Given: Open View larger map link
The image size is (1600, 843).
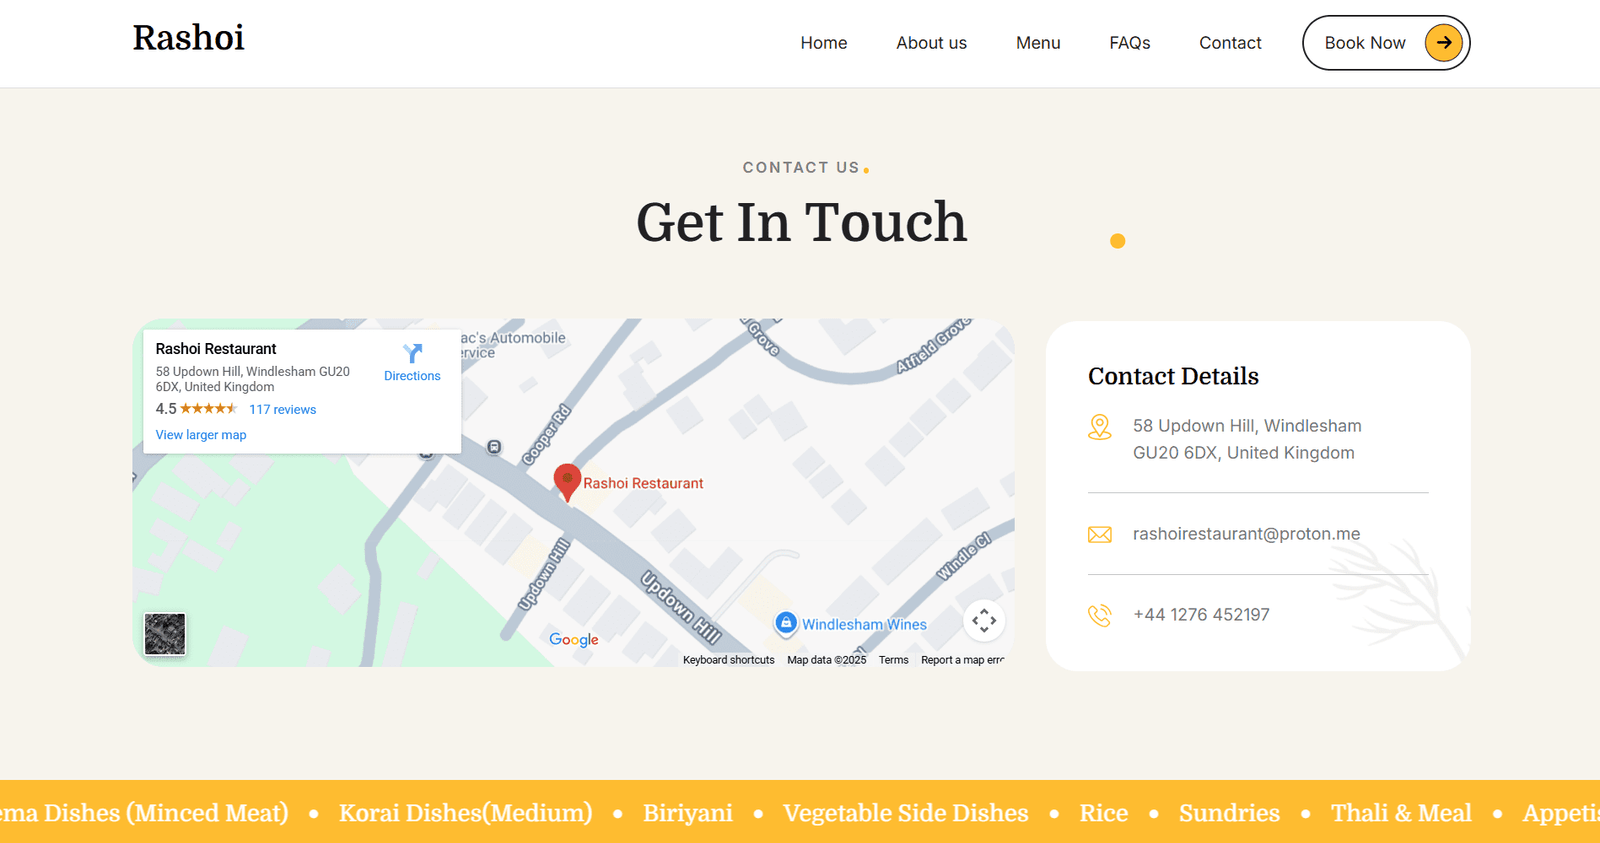Looking at the screenshot, I should pyautogui.click(x=201, y=435).
